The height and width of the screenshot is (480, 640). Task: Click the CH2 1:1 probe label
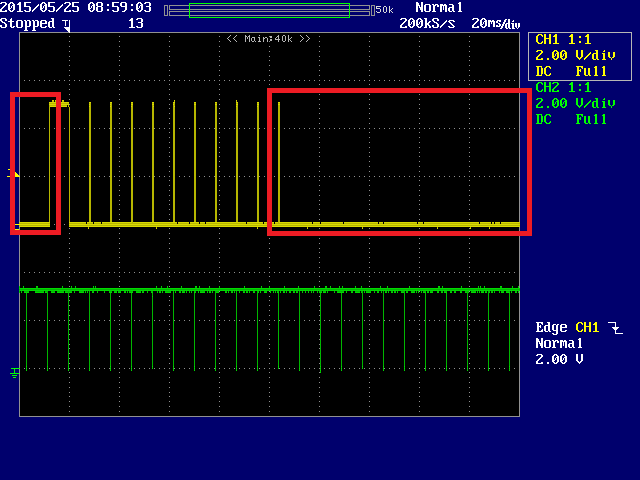563,87
